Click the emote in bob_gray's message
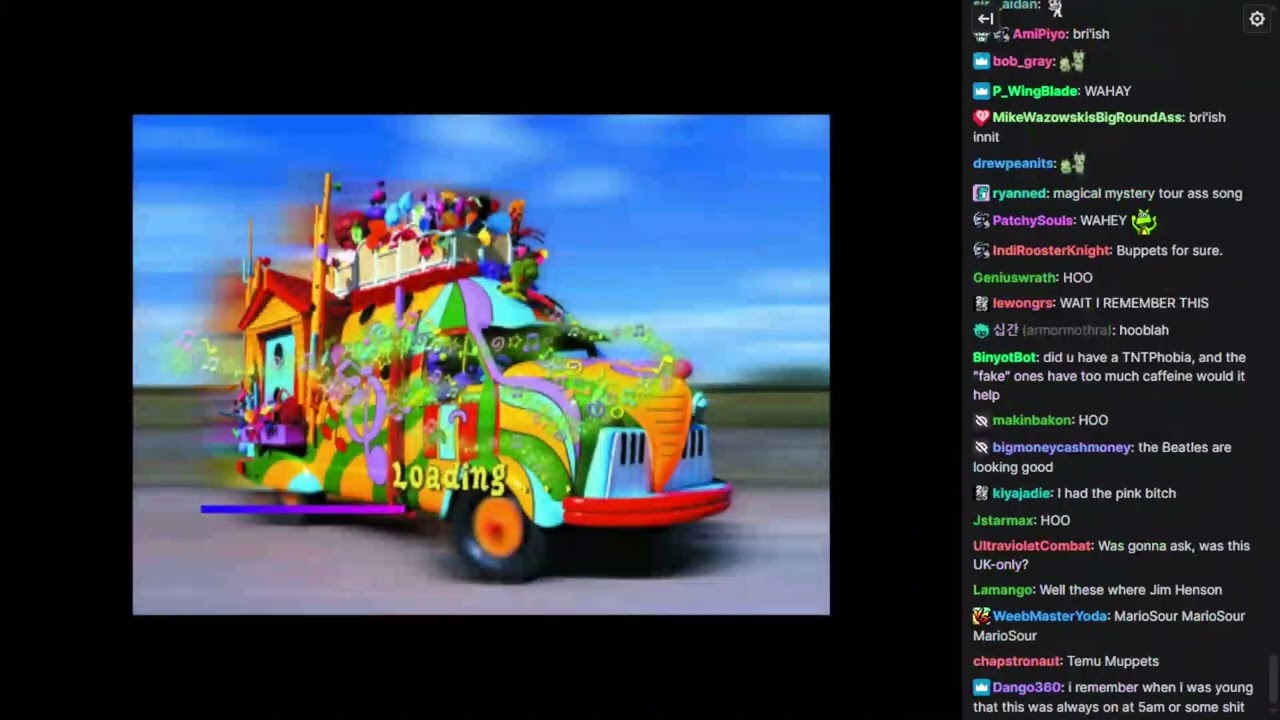 point(1072,62)
